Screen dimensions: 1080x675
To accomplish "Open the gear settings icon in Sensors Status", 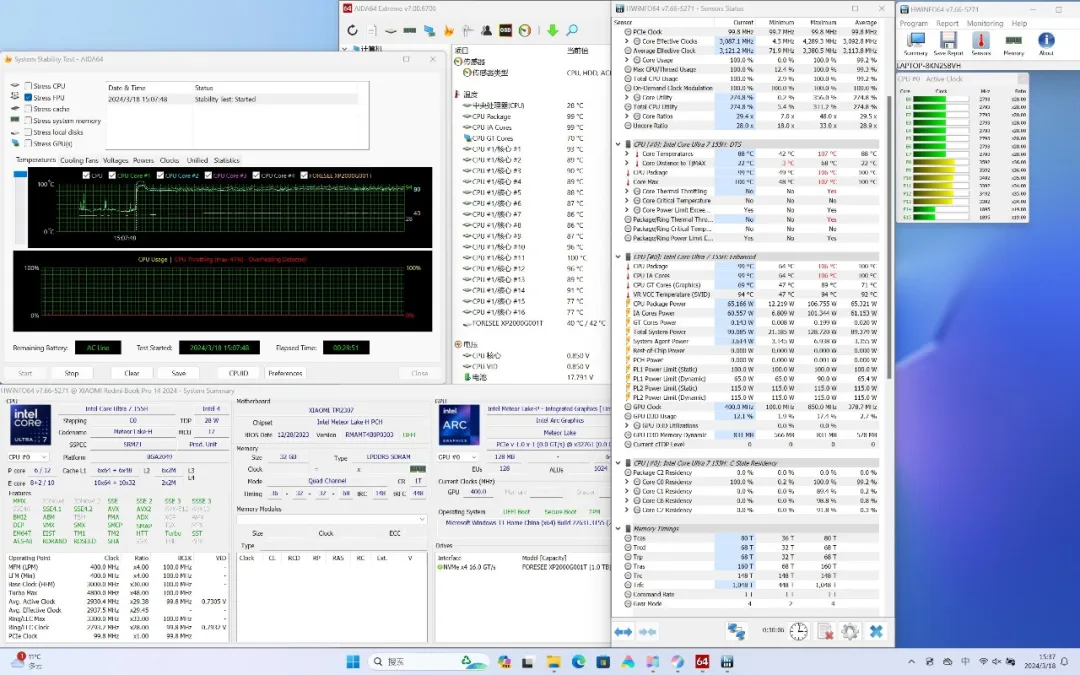I will (x=849, y=631).
